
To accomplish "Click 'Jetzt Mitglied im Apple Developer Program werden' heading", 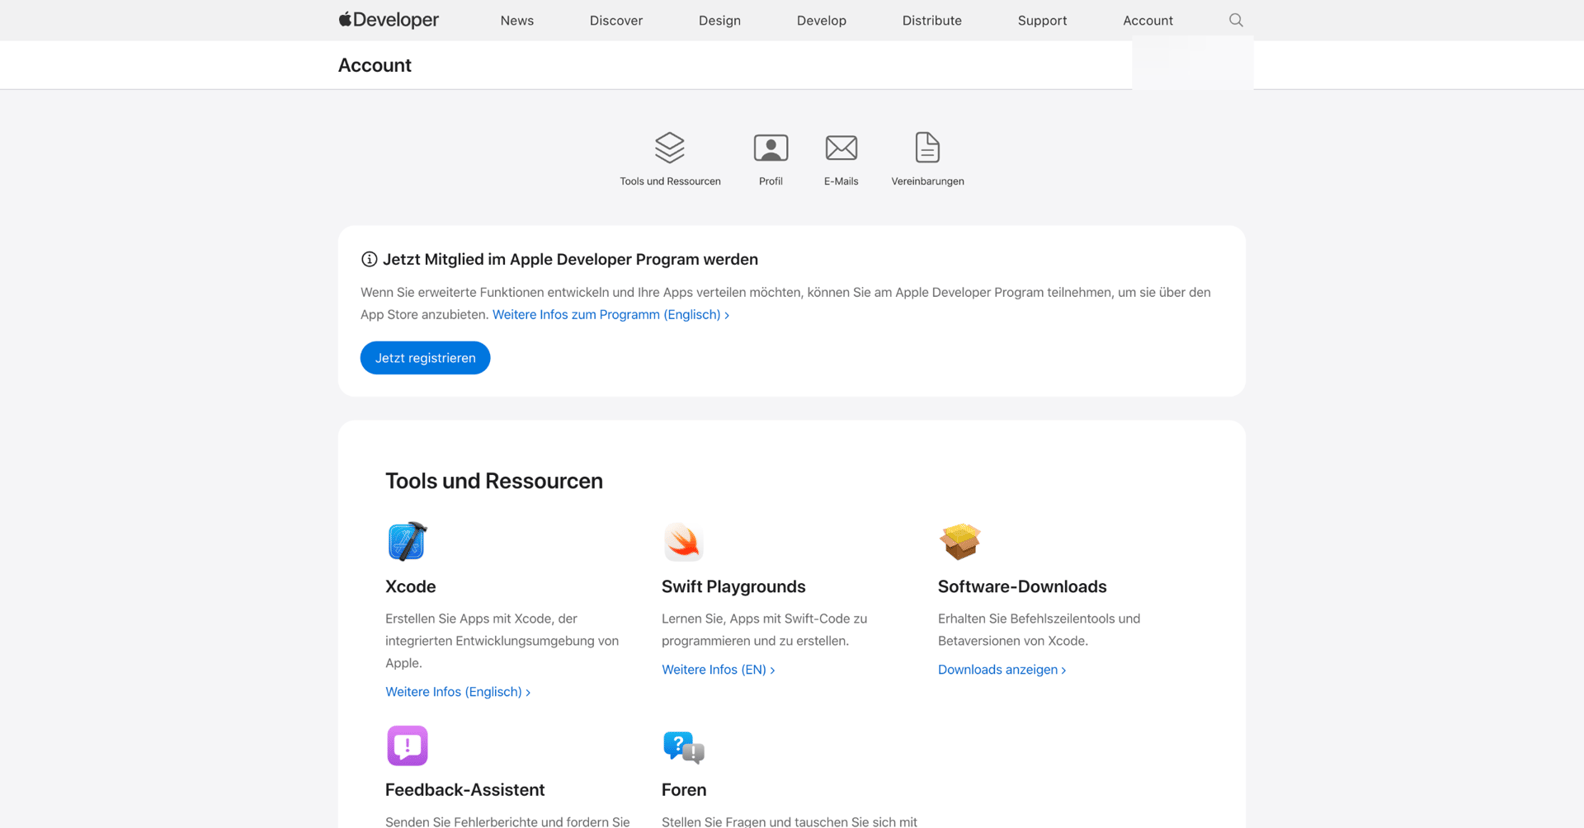I will coord(570,259).
